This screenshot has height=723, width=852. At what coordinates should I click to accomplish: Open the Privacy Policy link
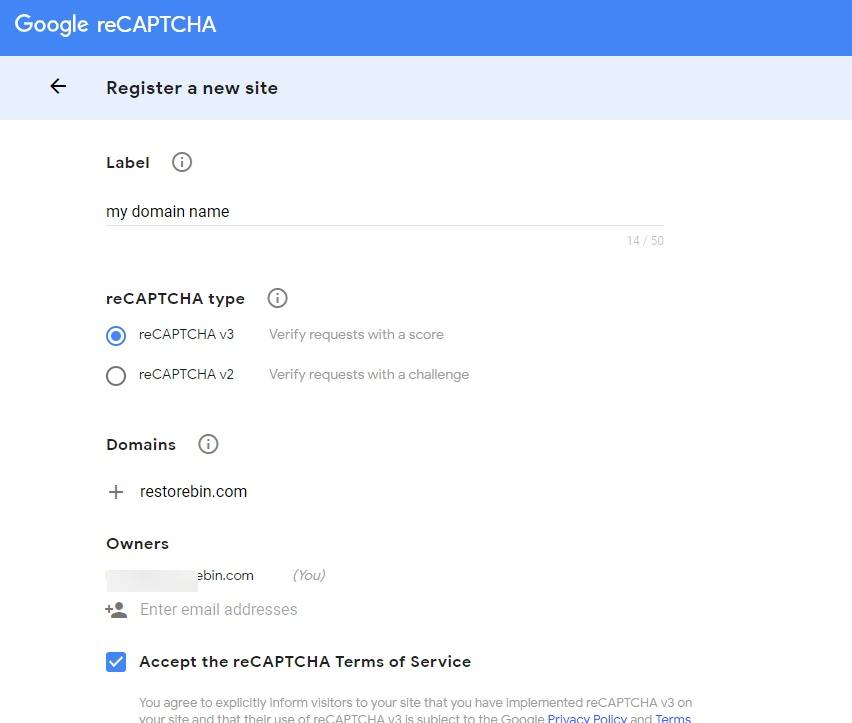587,718
